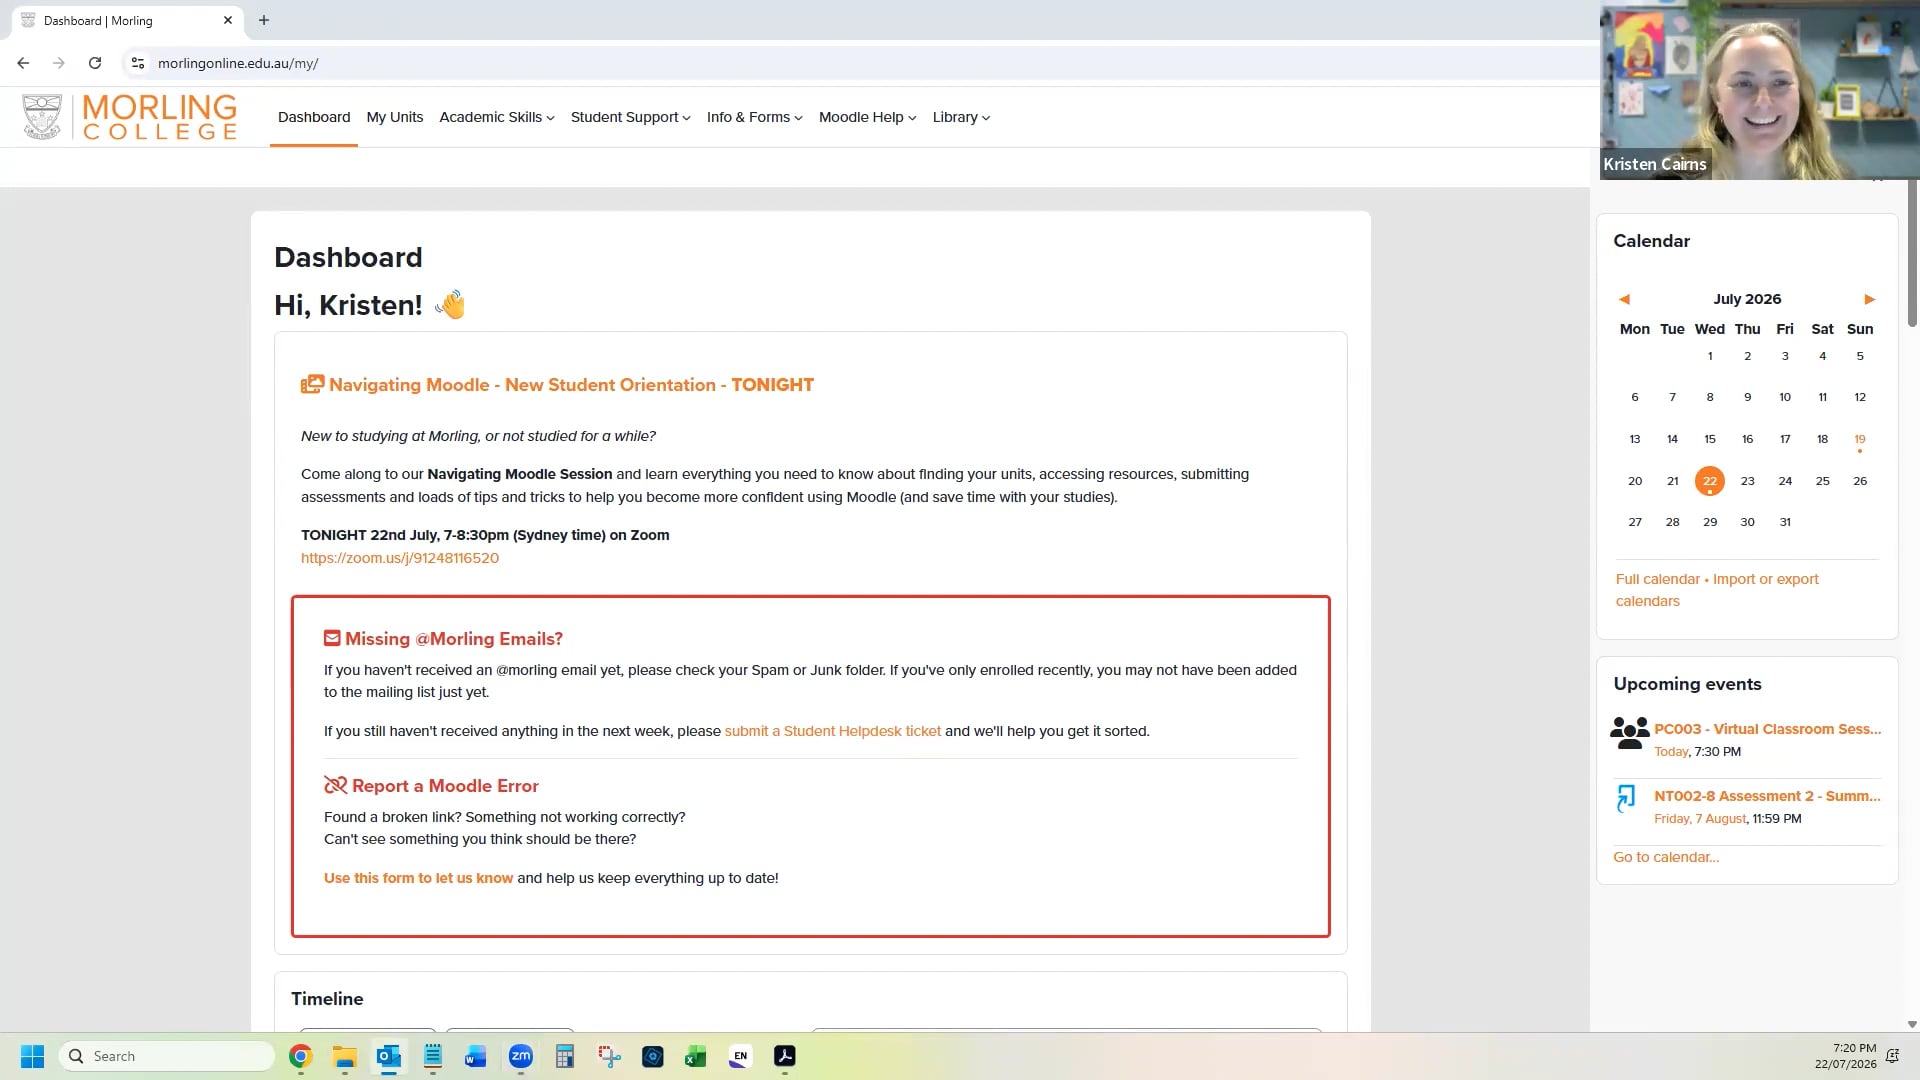This screenshot has width=1920, height=1080.
Task: Open the Zoom meeting link 91248116520
Action: click(400, 558)
